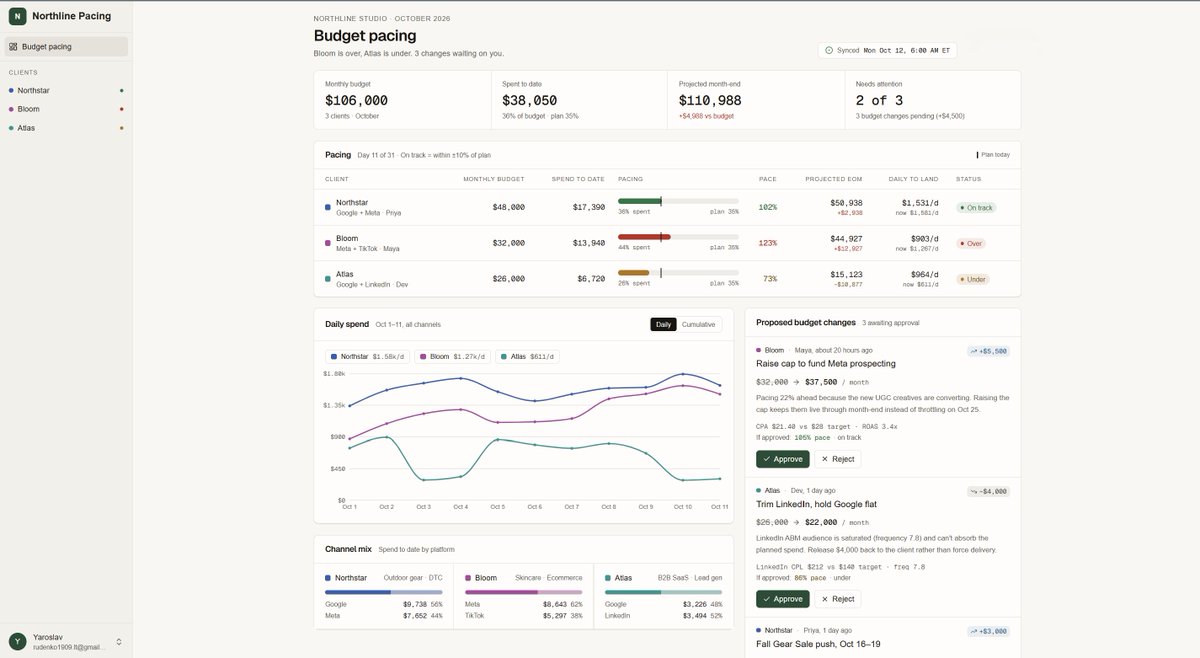
Task: Reject the Bloom raise cap proposal
Action: (837, 459)
